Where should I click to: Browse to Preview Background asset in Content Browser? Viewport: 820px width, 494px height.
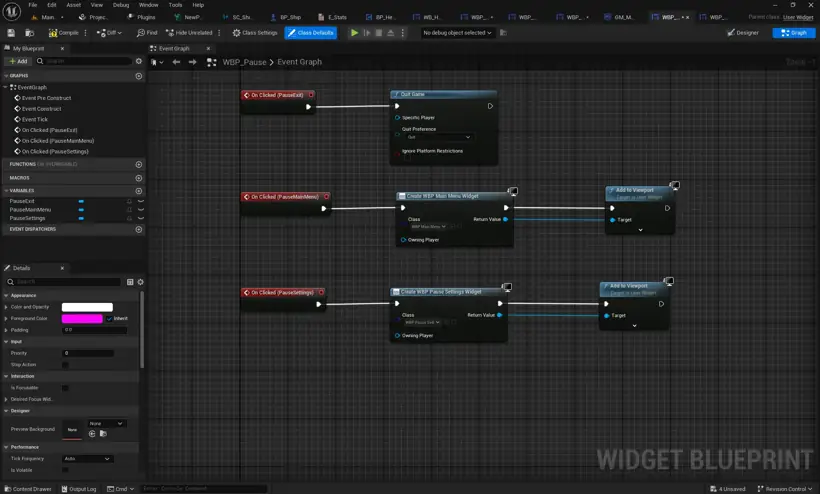click(x=103, y=434)
